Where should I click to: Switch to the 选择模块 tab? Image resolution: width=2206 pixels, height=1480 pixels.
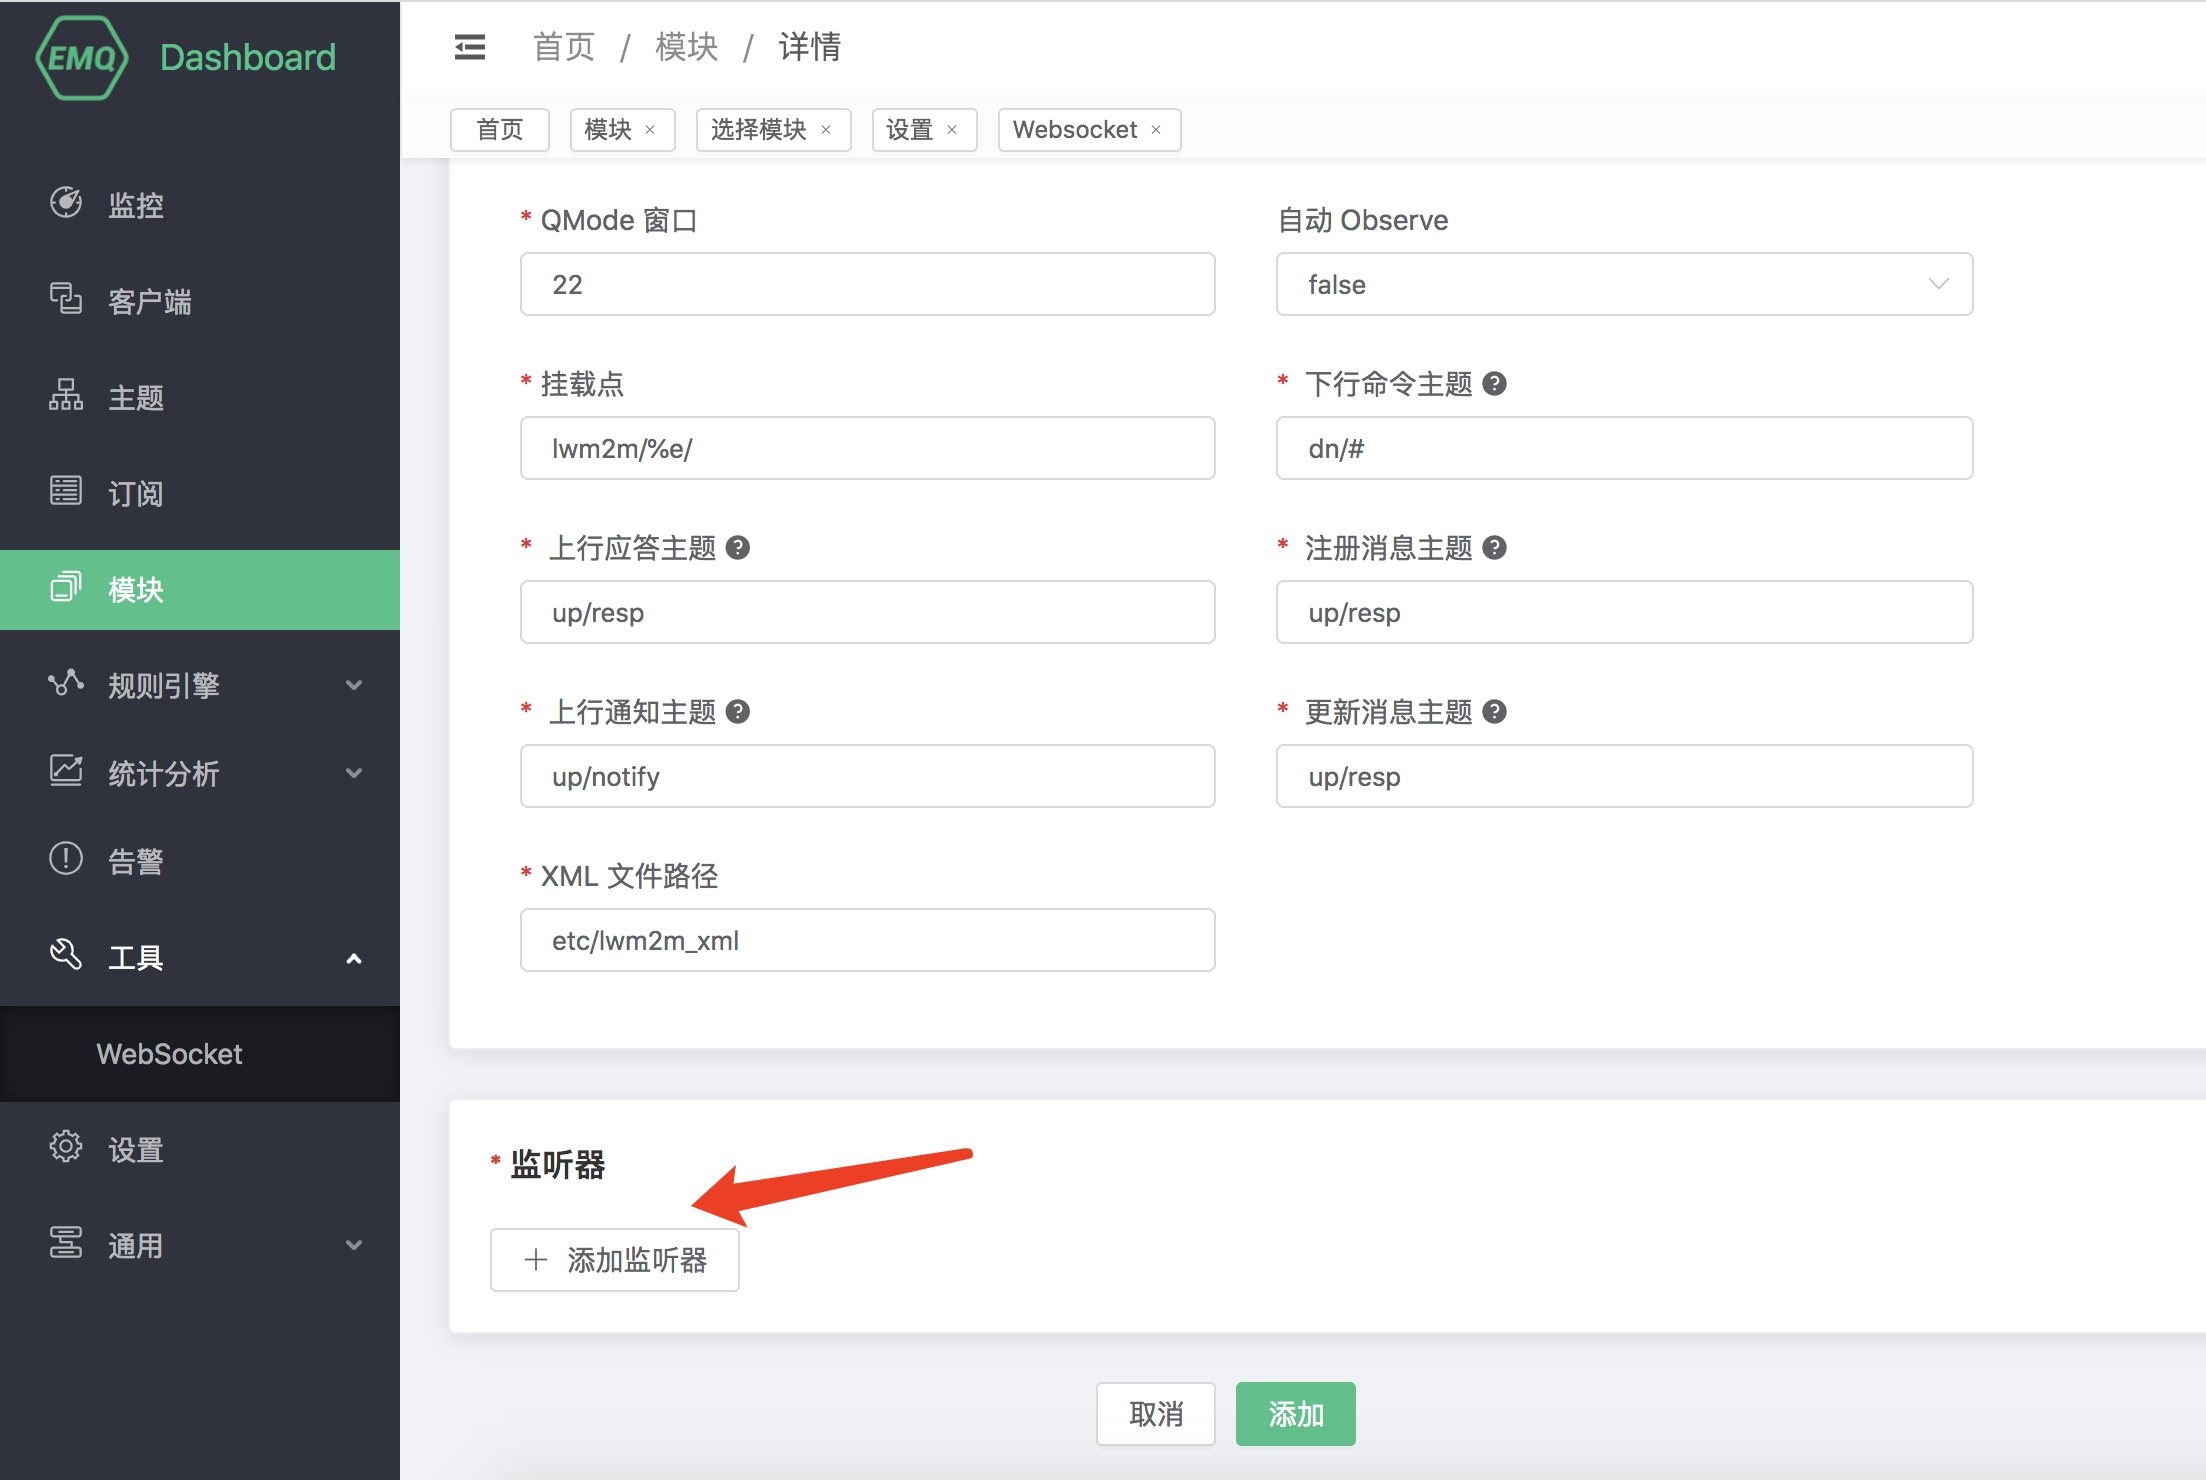pyautogui.click(x=759, y=130)
